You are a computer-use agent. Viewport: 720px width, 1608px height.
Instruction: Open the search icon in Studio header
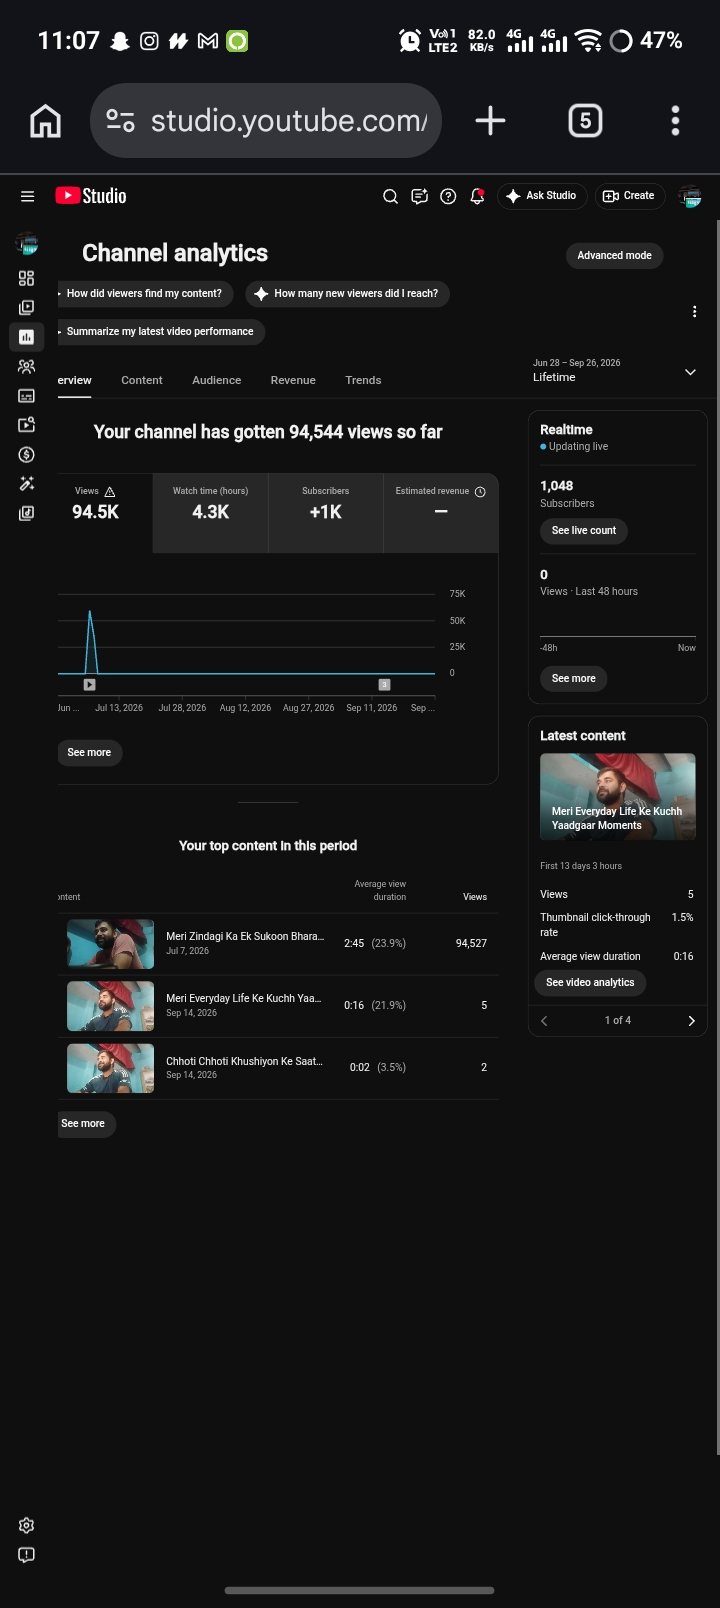click(x=391, y=196)
